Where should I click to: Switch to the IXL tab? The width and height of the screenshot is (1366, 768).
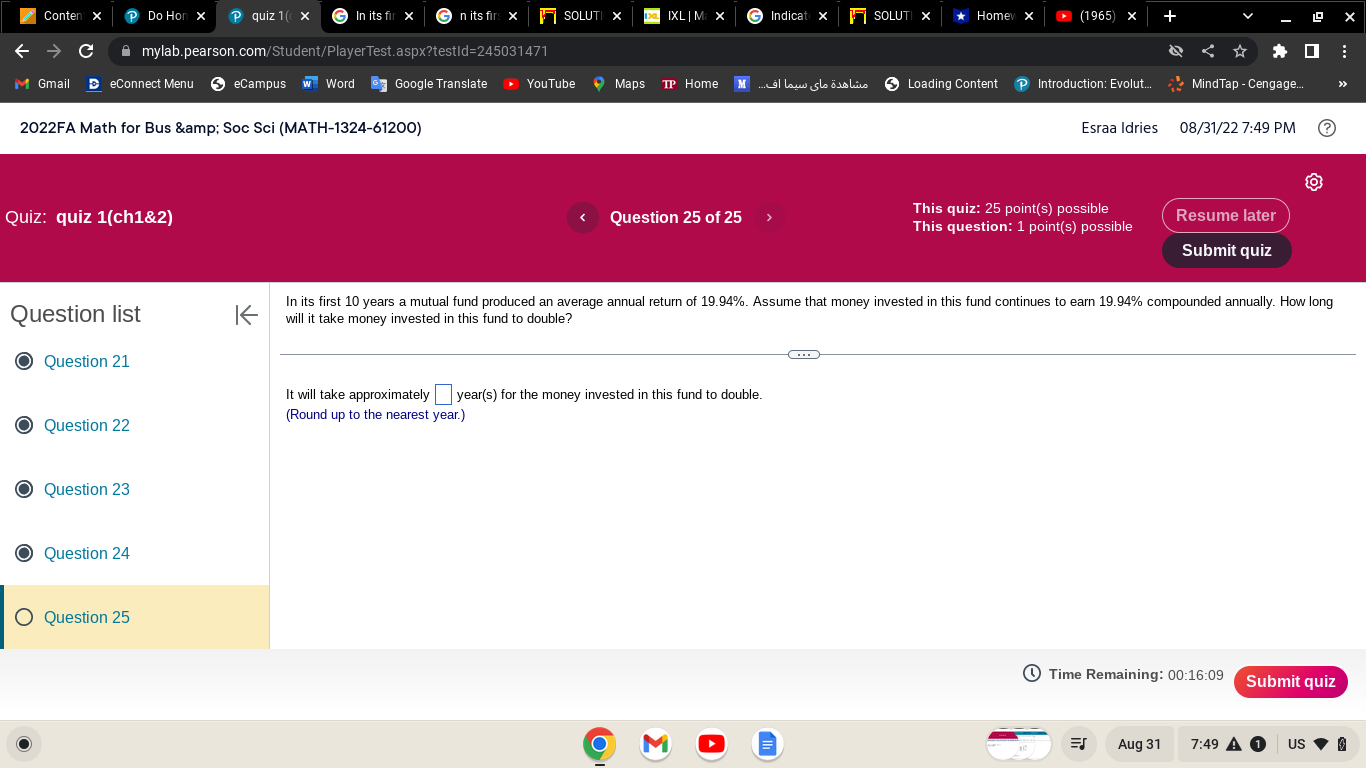pyautogui.click(x=683, y=16)
